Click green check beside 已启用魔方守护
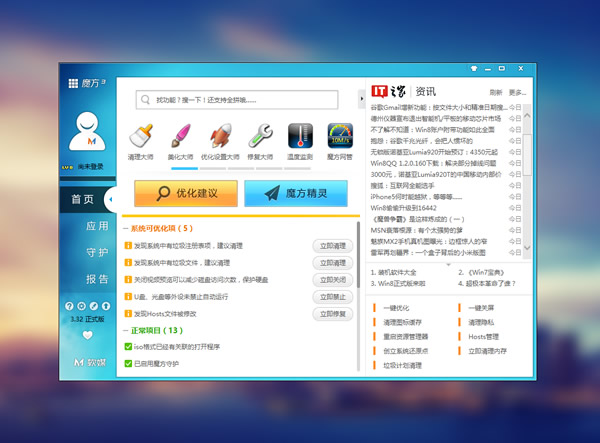This screenshot has width=600, height=443. [128, 363]
